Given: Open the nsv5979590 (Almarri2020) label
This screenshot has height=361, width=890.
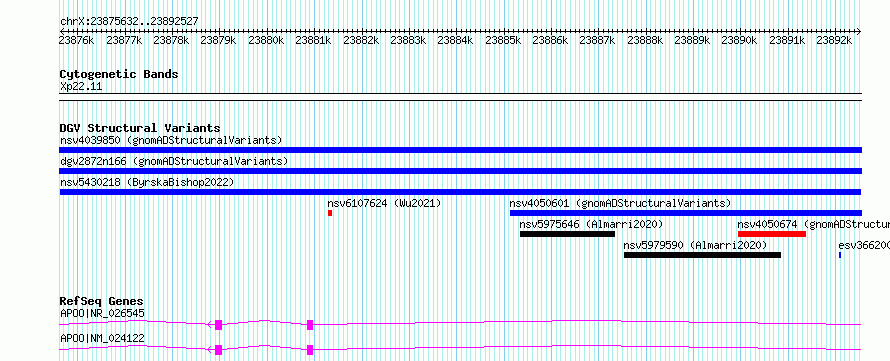Looking at the screenshot, I should point(695,245).
